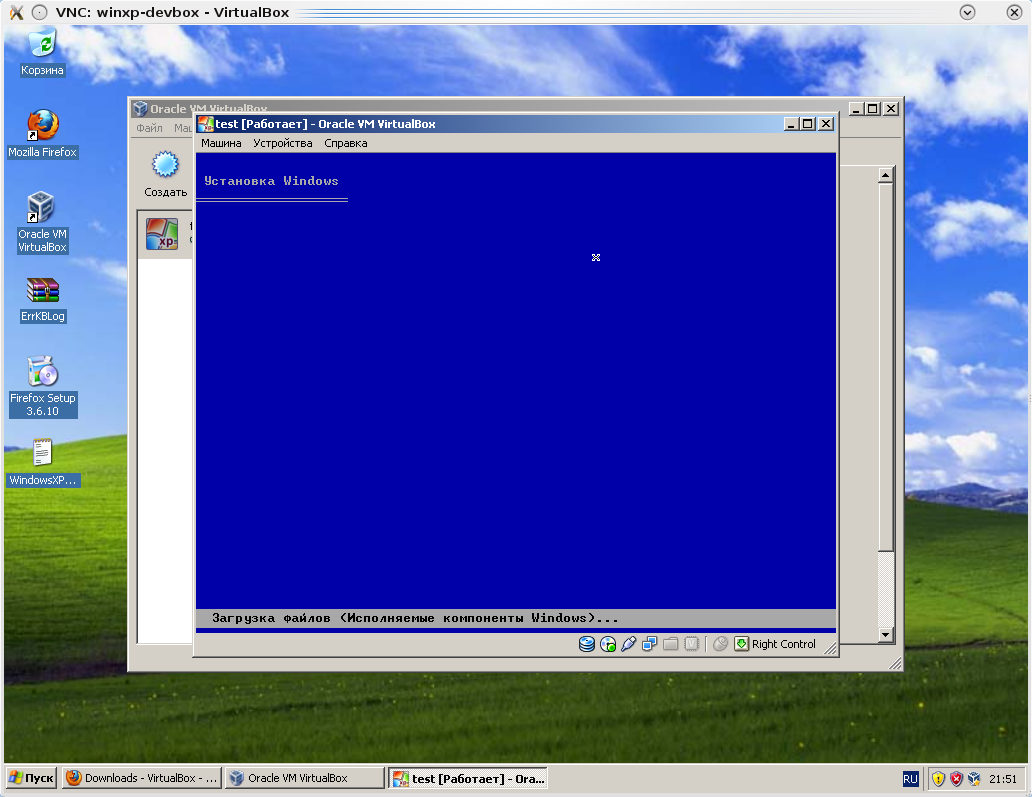Image resolution: width=1032 pixels, height=797 pixels.
Task: Switch to Downloads - VirtualBox taskbar button
Action: [142, 778]
